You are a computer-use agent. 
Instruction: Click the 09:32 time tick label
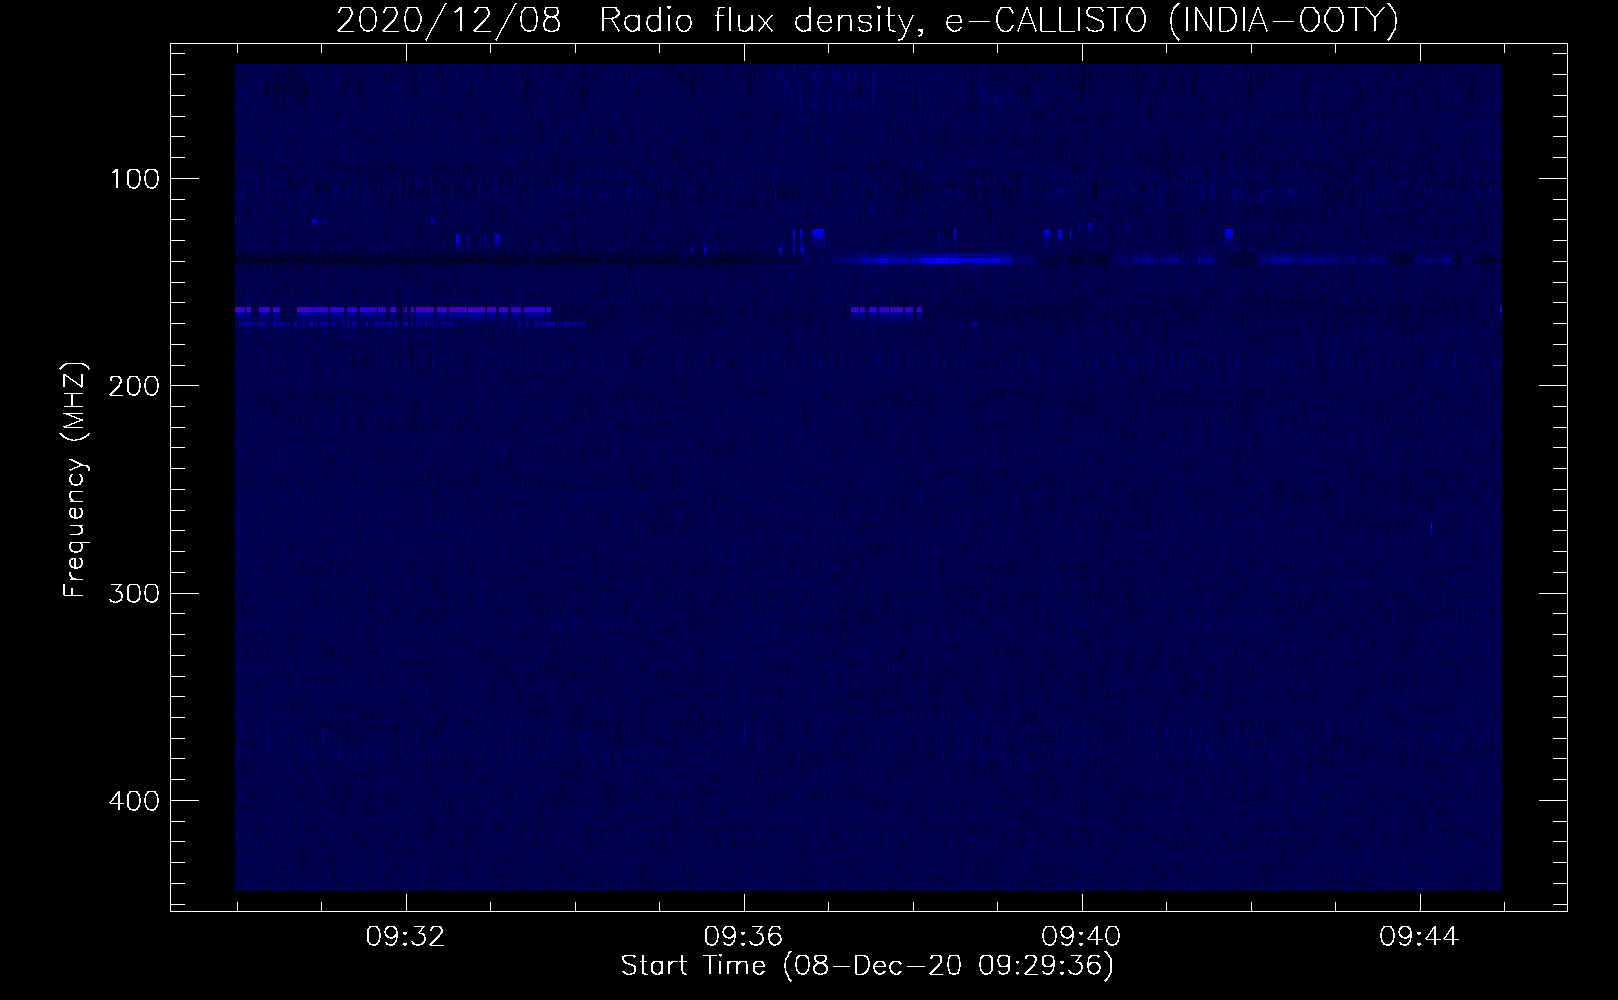pos(406,937)
